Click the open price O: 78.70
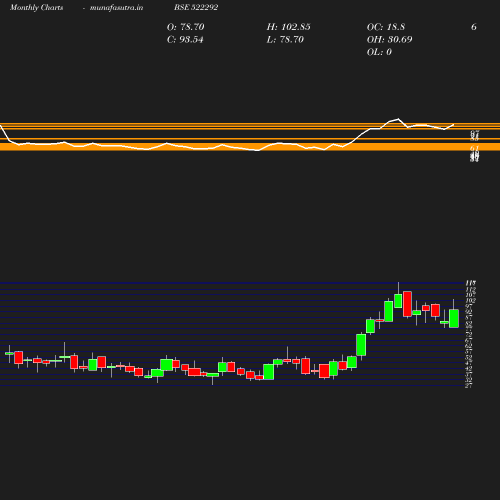The image size is (500, 500). (x=185, y=27)
